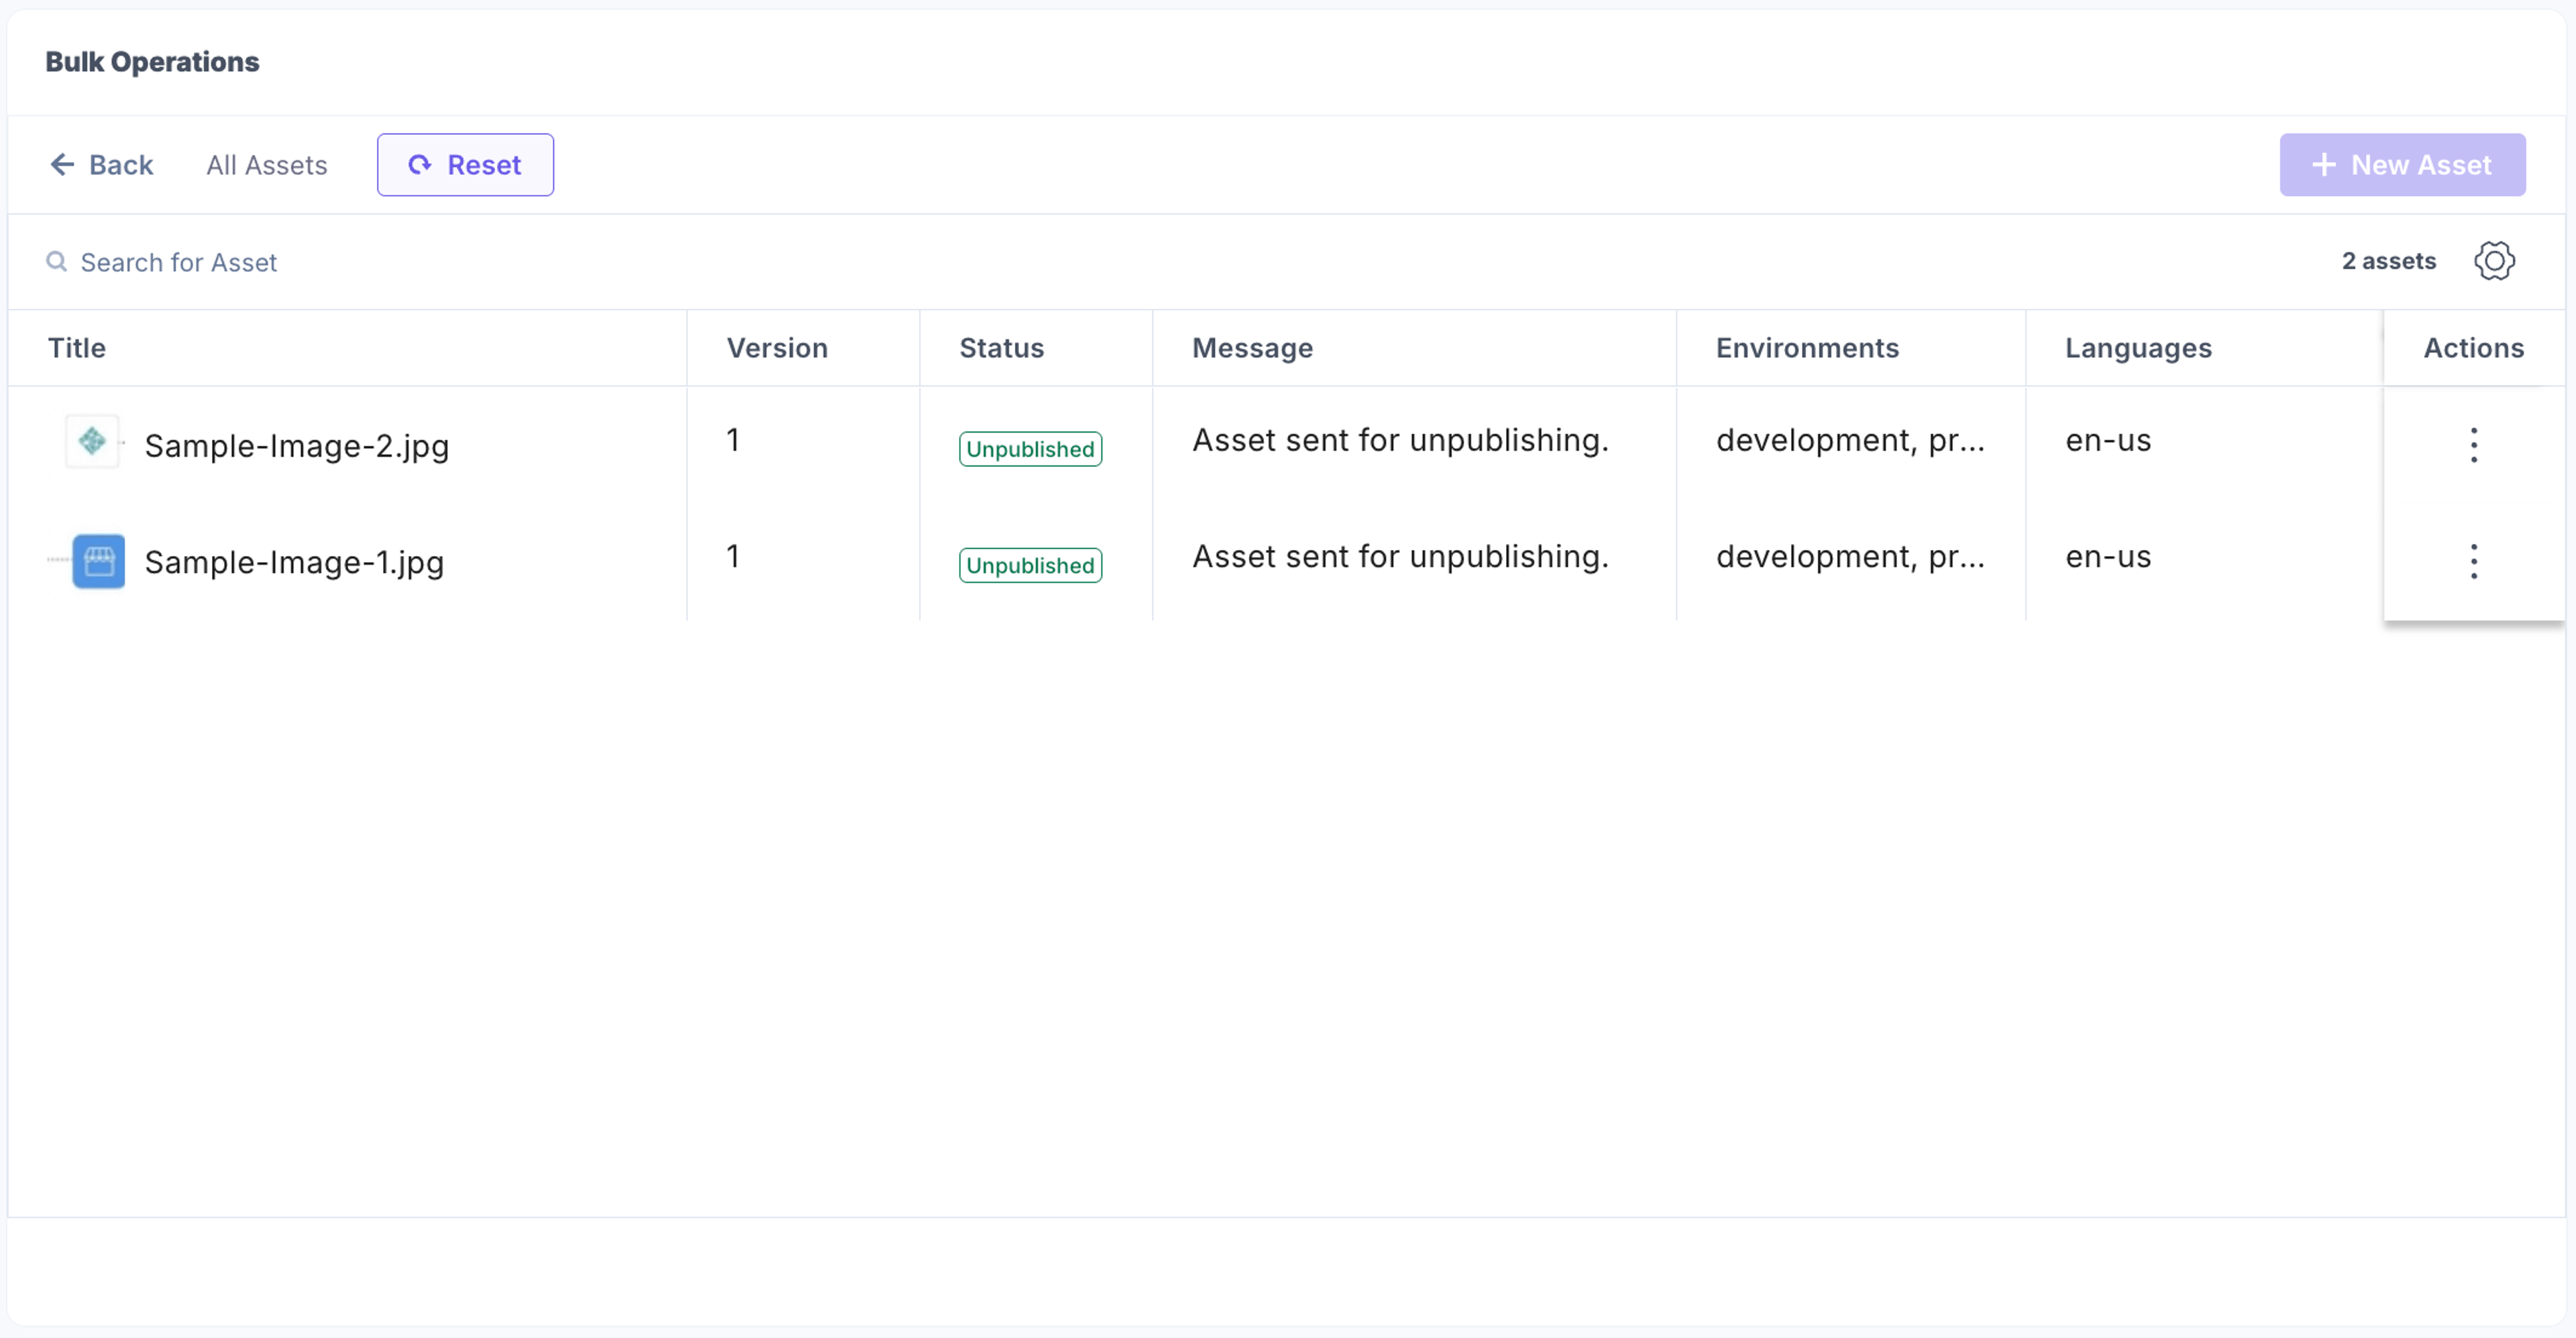Image resolution: width=2576 pixels, height=1338 pixels.
Task: Click the Sample-Image-2.jpg thumbnail
Action: click(x=93, y=441)
